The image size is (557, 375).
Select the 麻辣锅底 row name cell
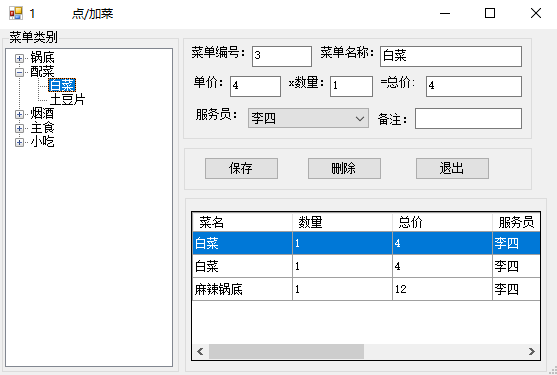tap(242, 289)
